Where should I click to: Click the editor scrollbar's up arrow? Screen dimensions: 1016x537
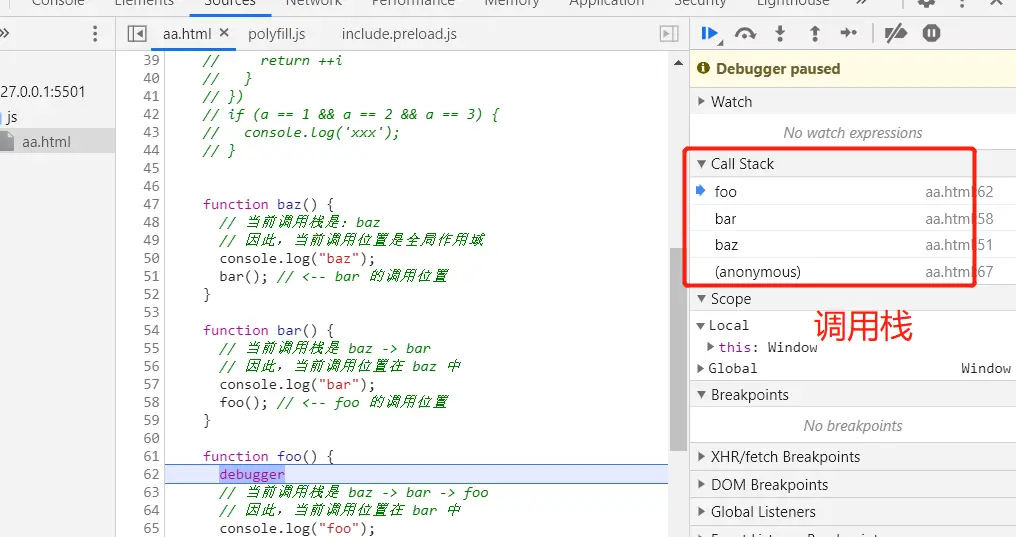coord(678,63)
